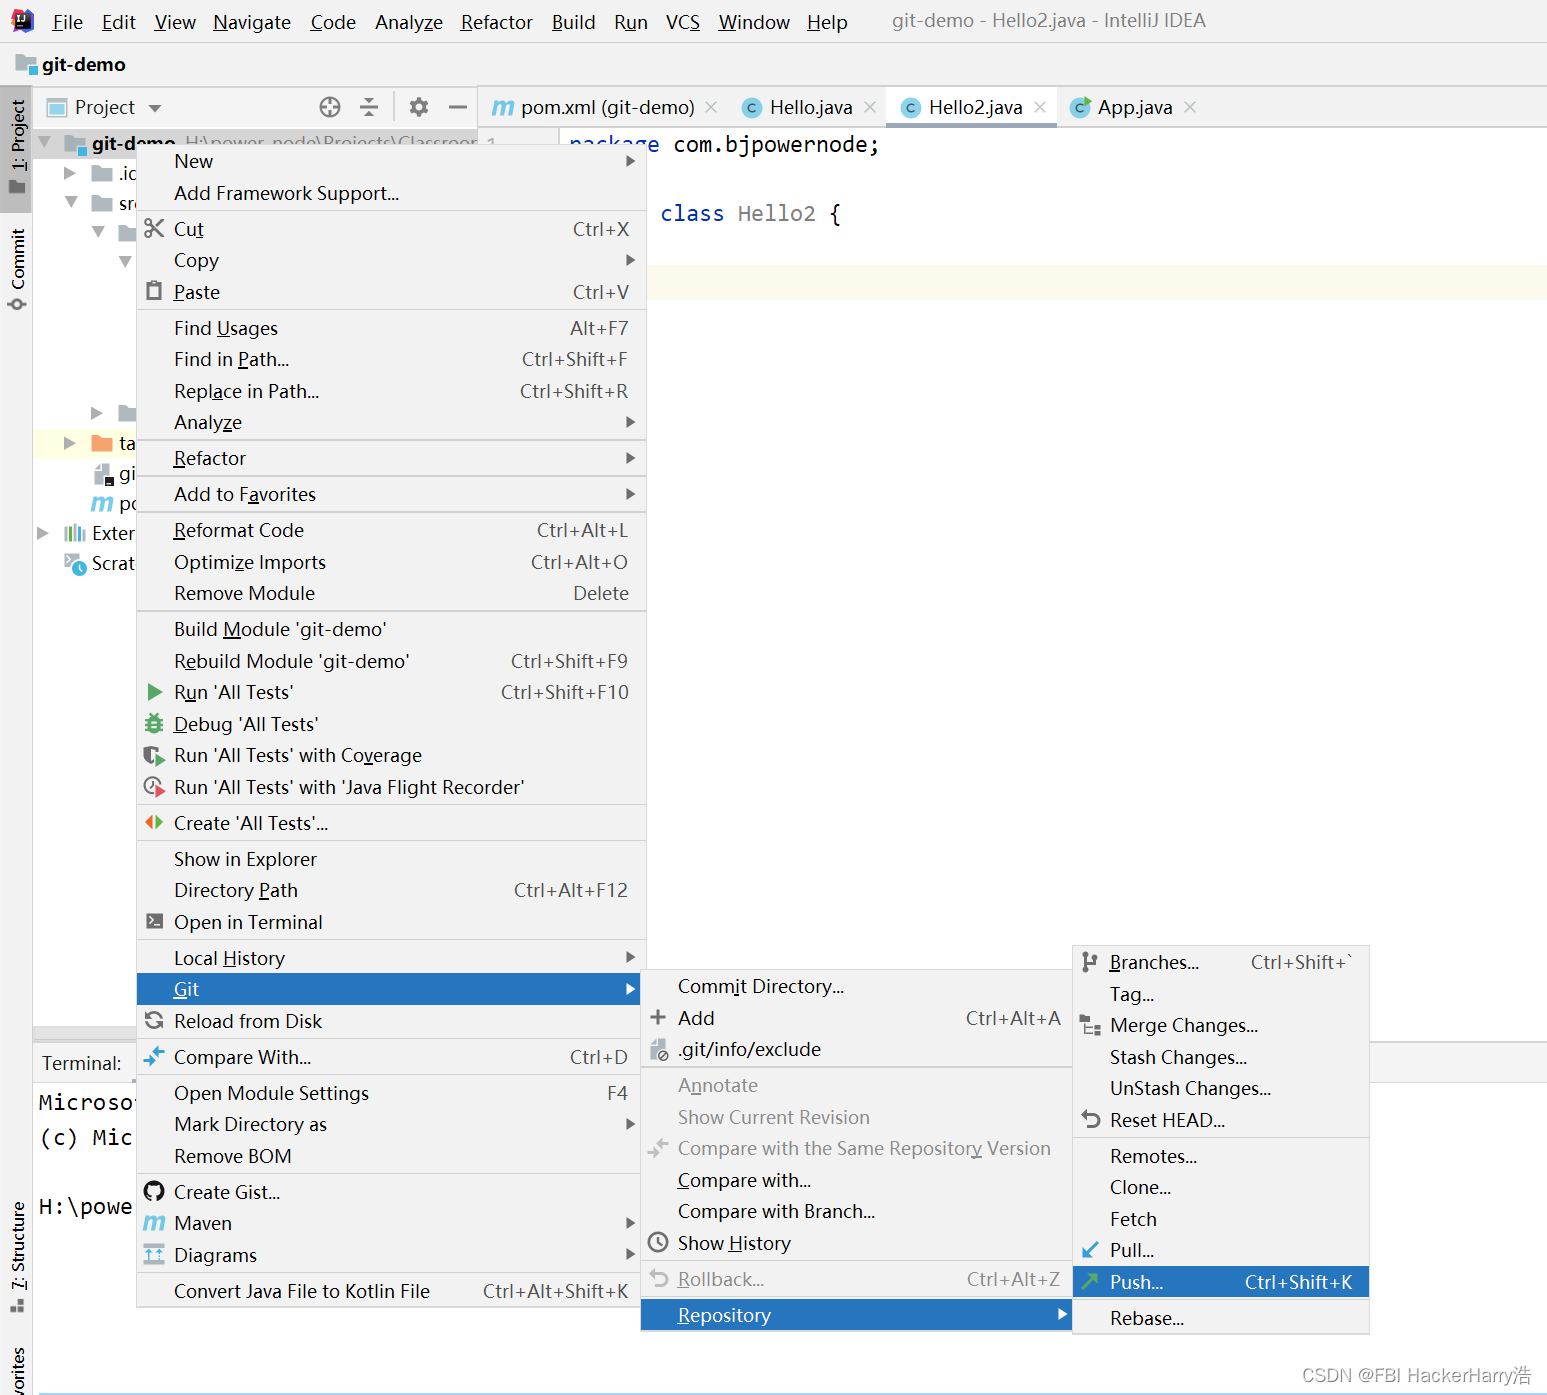Close the Hello2.java tab
The image size is (1547, 1395).
point(1040,107)
